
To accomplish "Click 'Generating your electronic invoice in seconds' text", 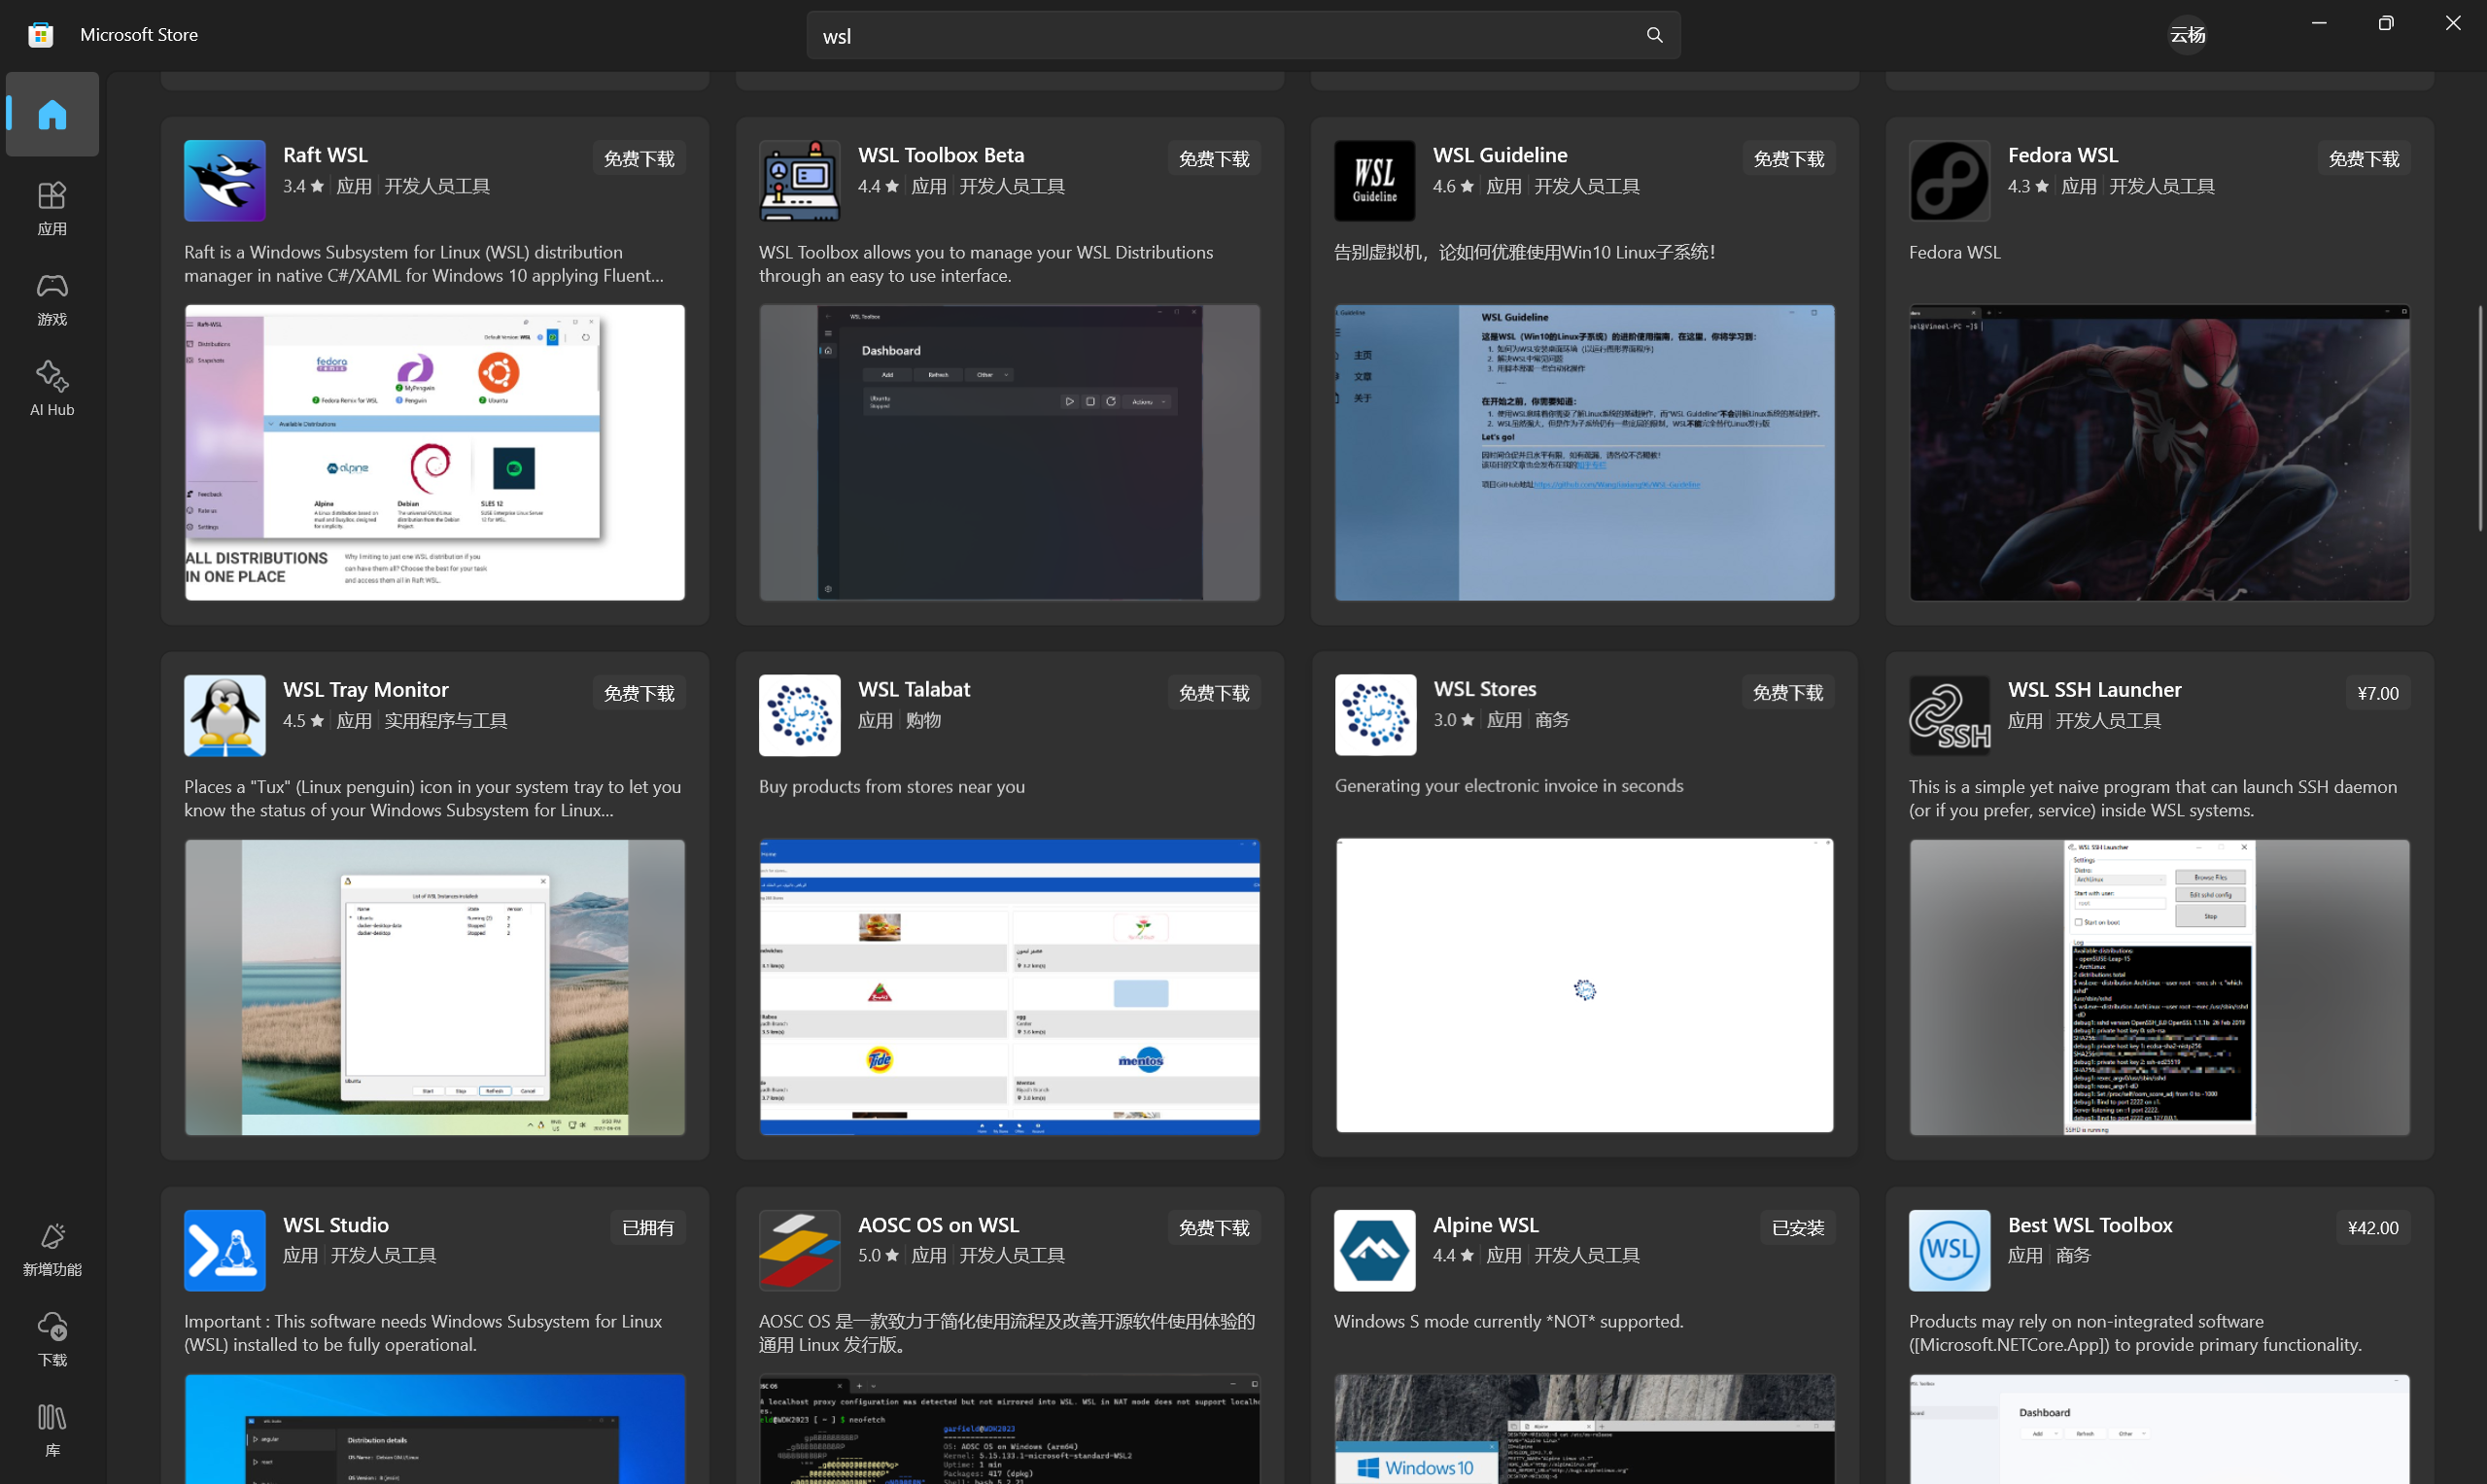I will pos(1509,785).
